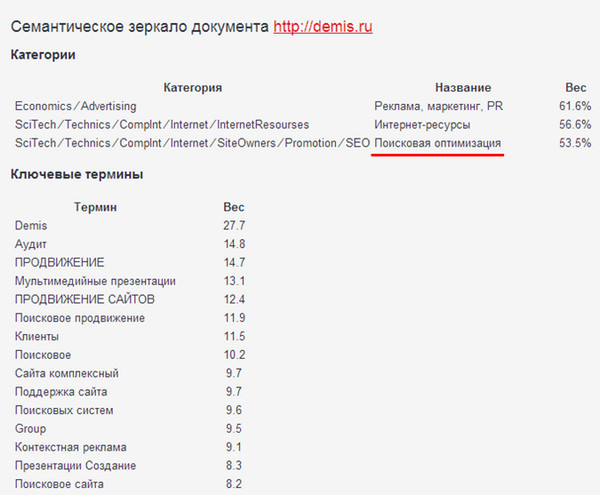Viewport: 600px width, 495px height.
Task: Click the SciTech category path ending in SEO
Action: pyautogui.click(x=192, y=144)
